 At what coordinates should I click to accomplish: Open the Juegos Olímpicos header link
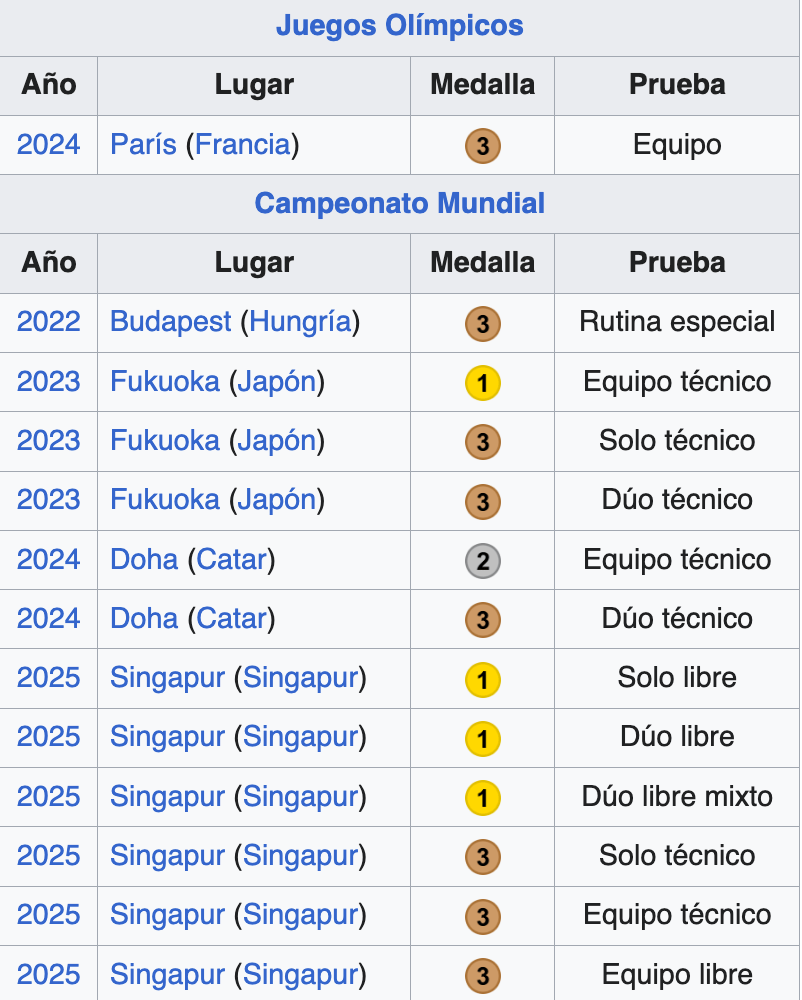coord(400,25)
